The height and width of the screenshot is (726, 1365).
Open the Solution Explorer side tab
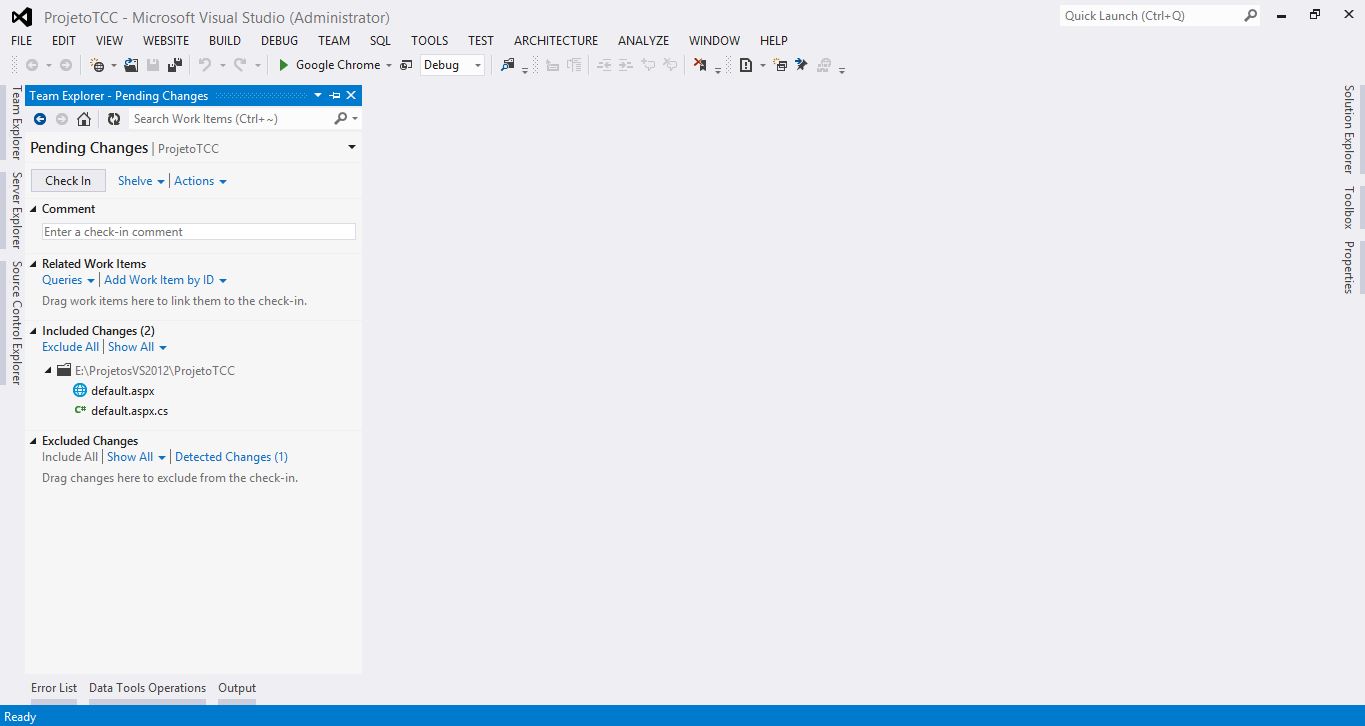pyautogui.click(x=1348, y=129)
